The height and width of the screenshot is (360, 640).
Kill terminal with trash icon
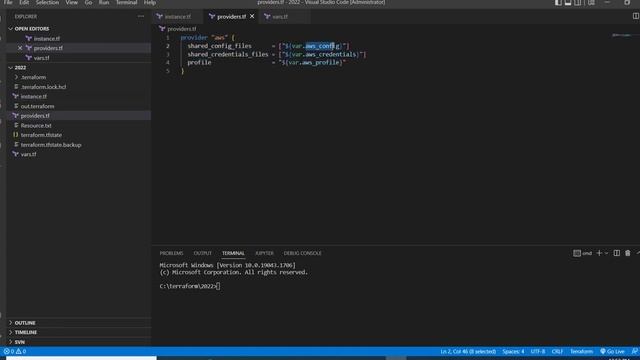point(627,253)
